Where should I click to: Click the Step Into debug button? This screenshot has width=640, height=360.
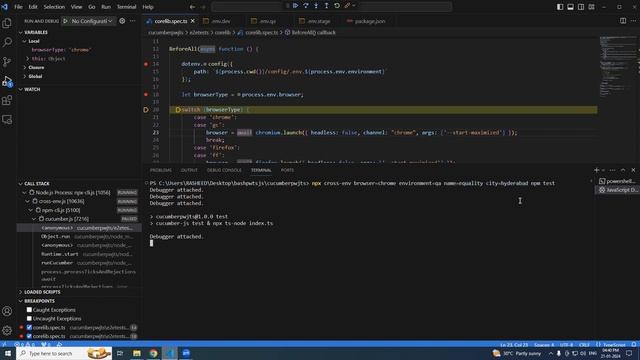point(316,6)
